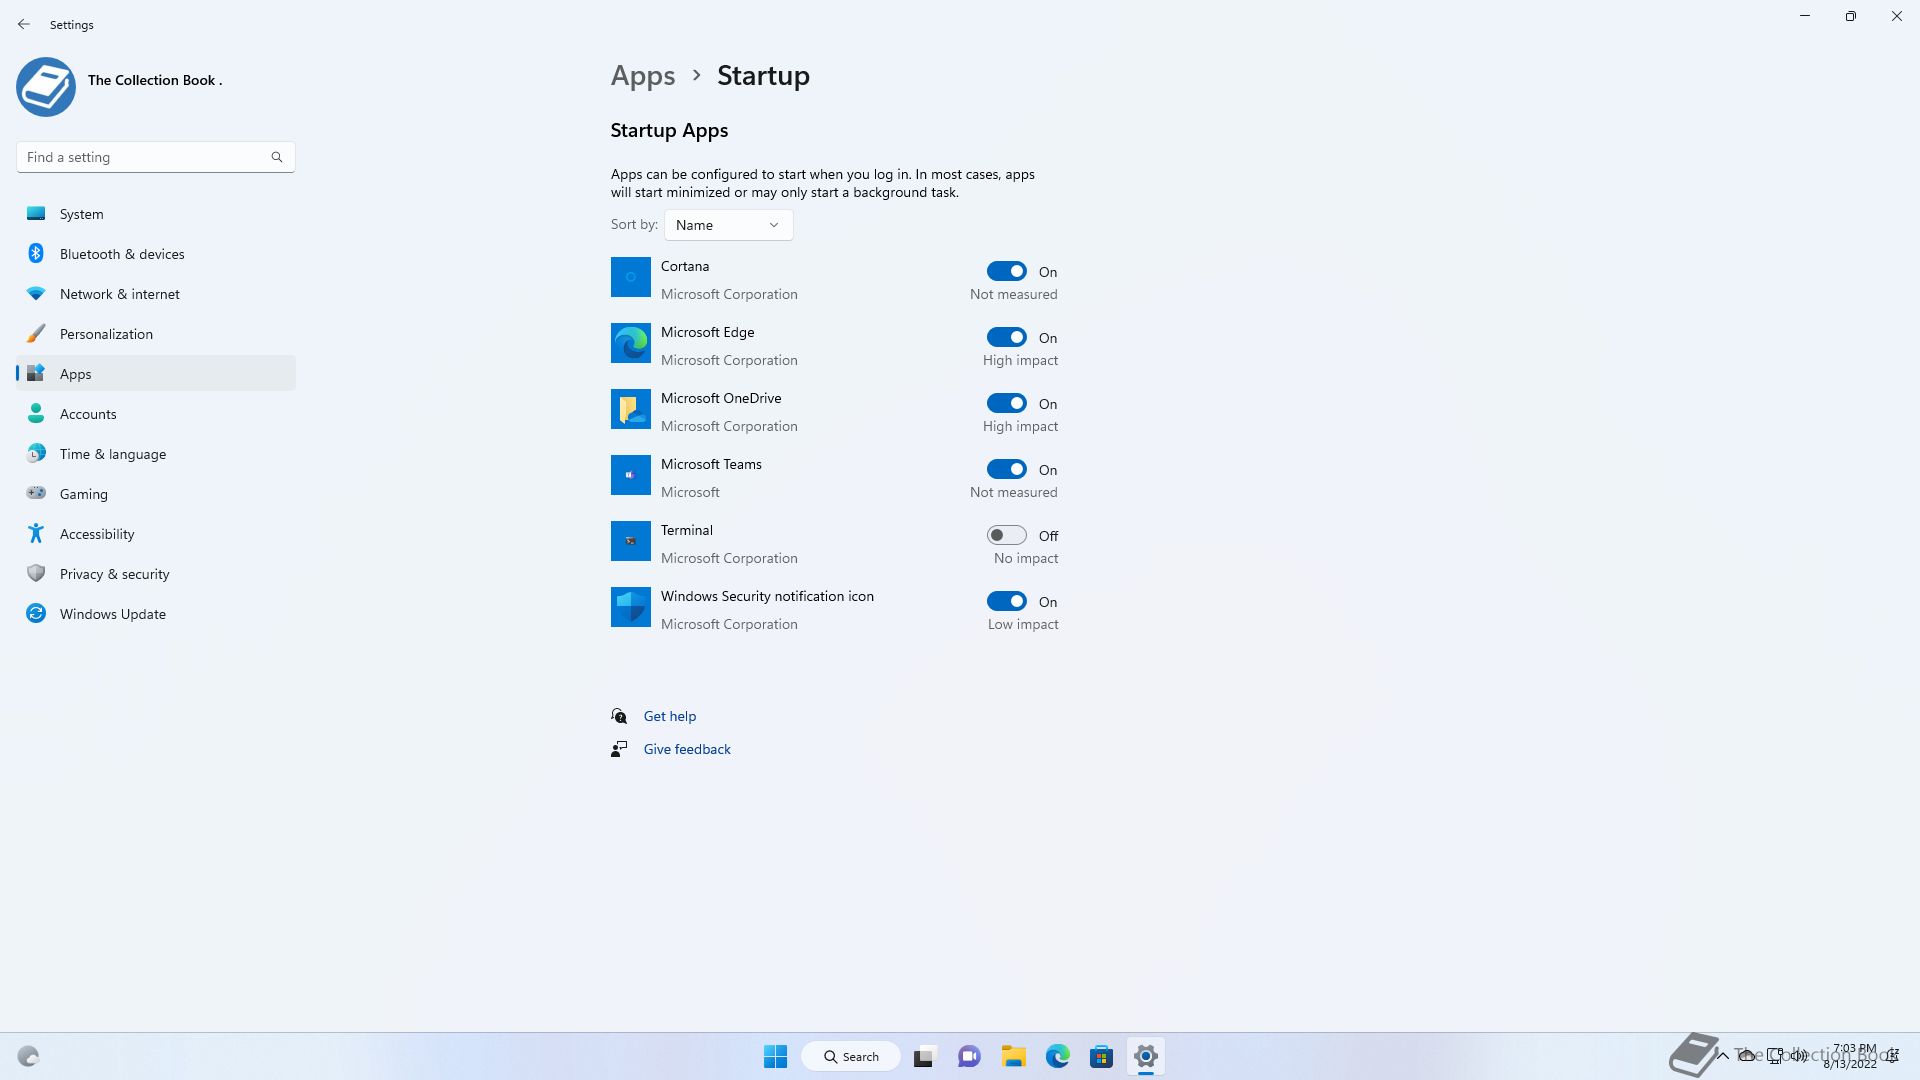Open the Windows Start button on taskbar
The height and width of the screenshot is (1080, 1920).
coord(775,1056)
